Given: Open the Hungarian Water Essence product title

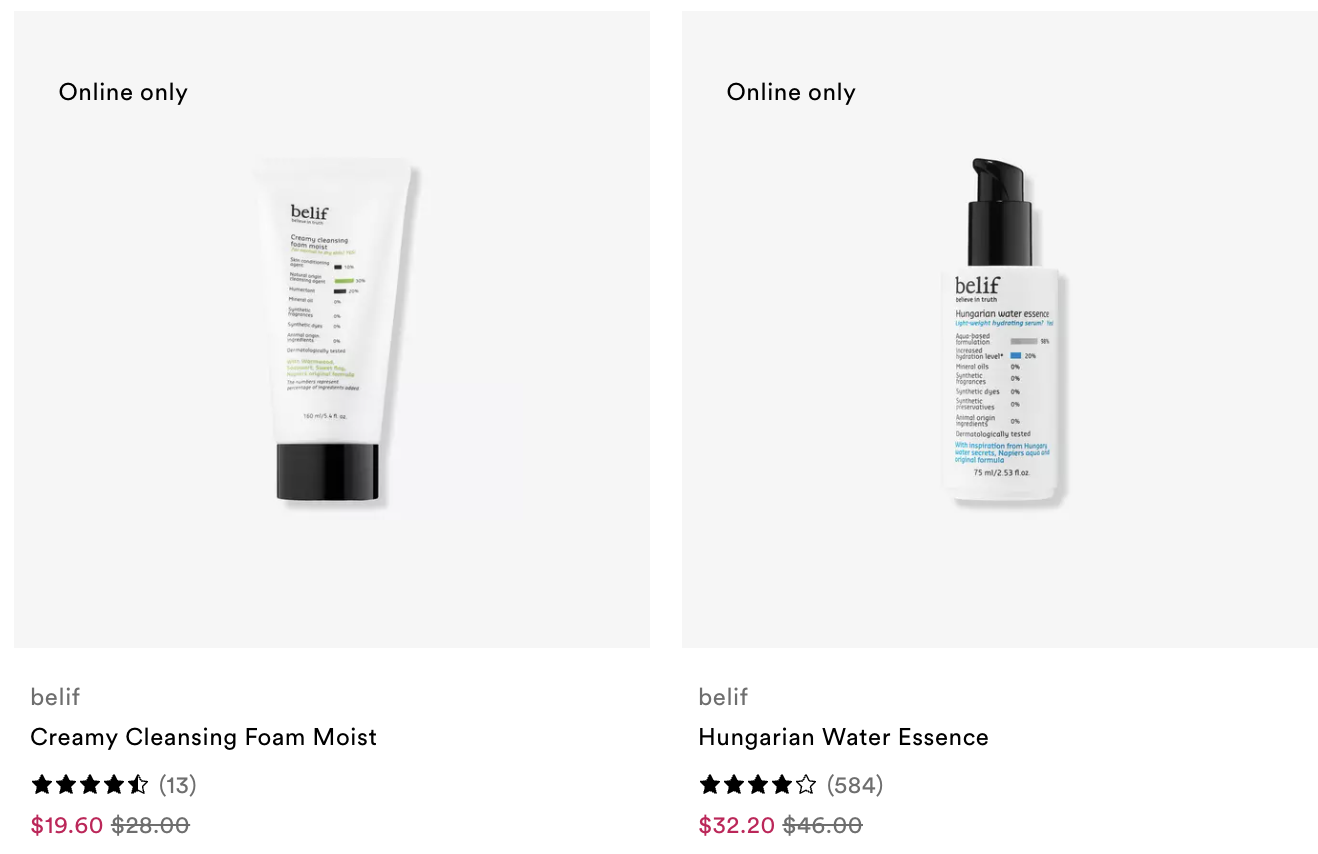Looking at the screenshot, I should click(x=844, y=737).
